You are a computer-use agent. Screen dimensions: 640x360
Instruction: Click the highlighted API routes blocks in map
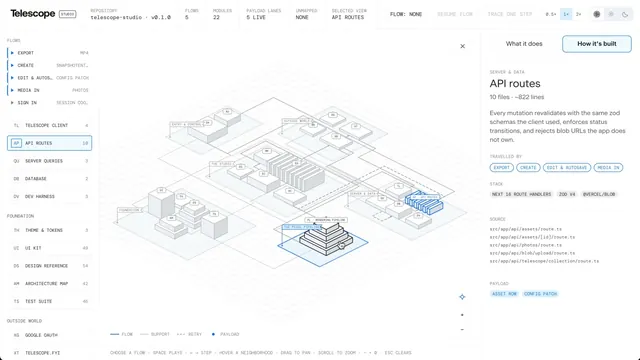[x=424, y=202]
